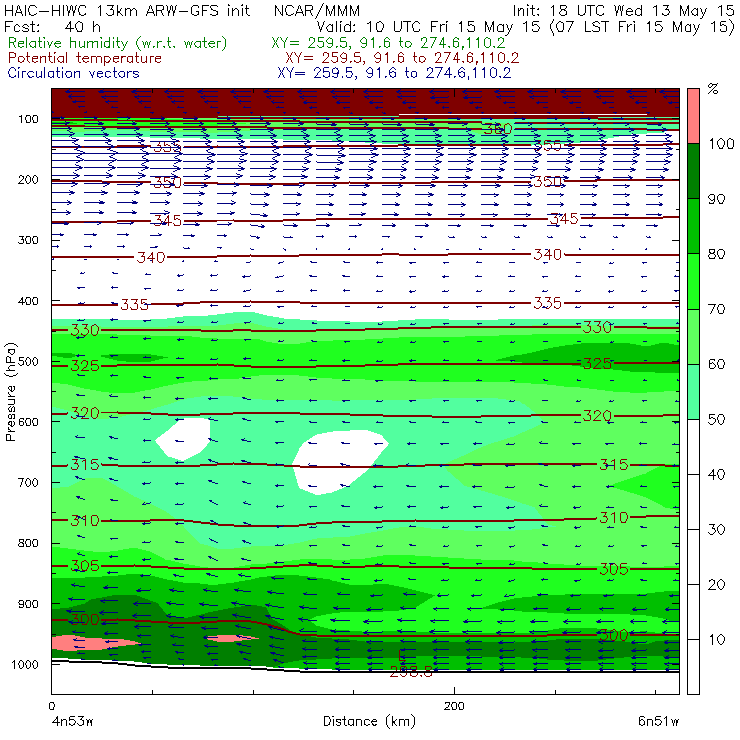The image size is (740, 740).
Task: Click the '600' hPa pressure tick label
Action: [28, 422]
